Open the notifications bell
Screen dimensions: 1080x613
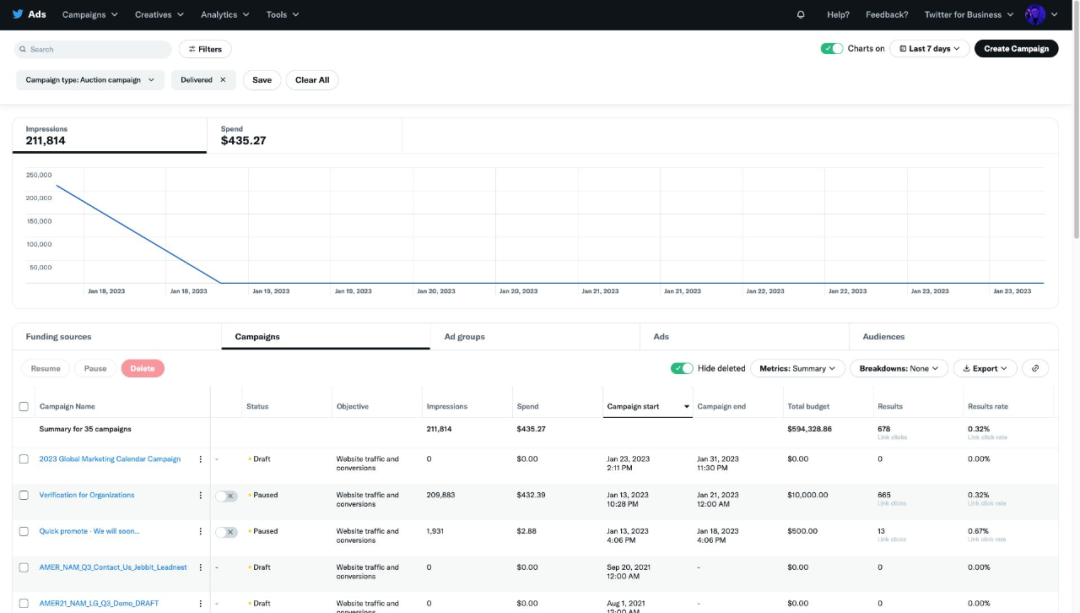[x=800, y=15]
